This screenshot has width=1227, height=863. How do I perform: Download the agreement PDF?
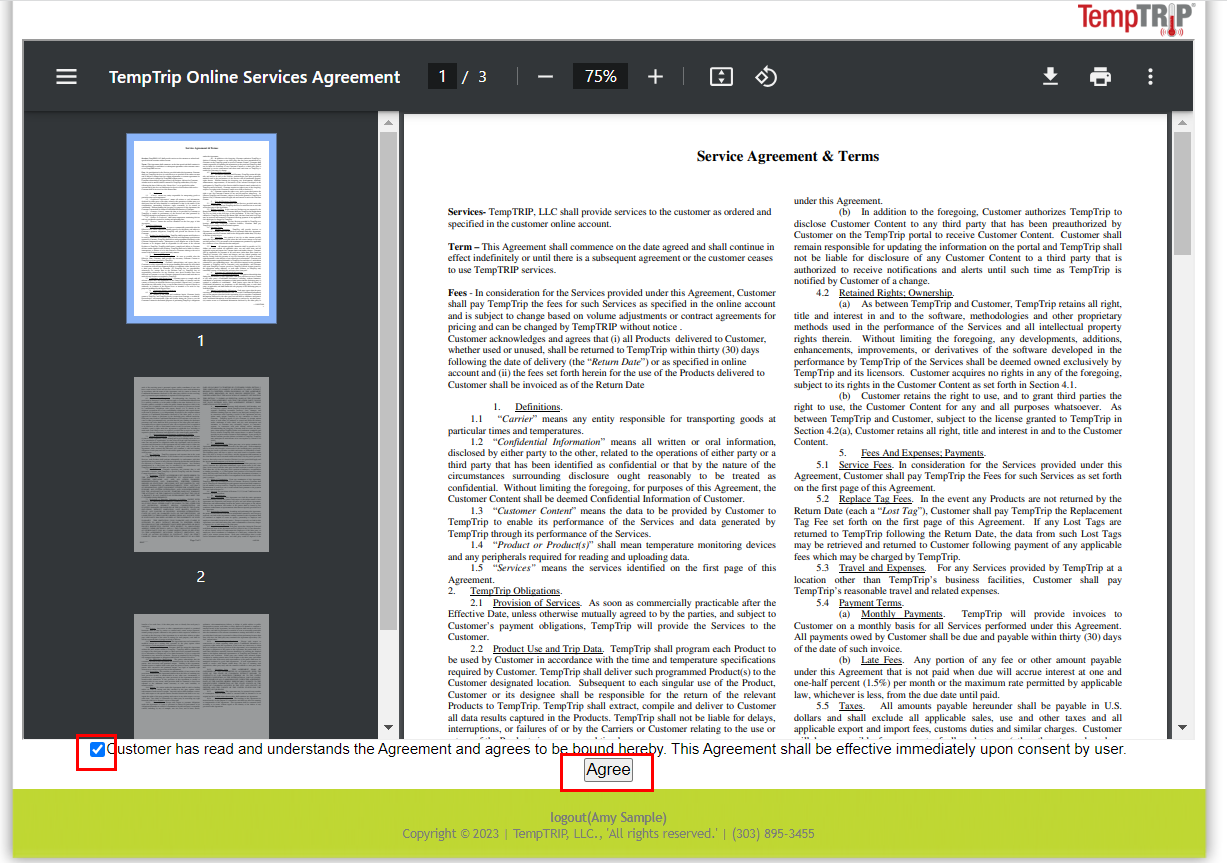(1050, 76)
